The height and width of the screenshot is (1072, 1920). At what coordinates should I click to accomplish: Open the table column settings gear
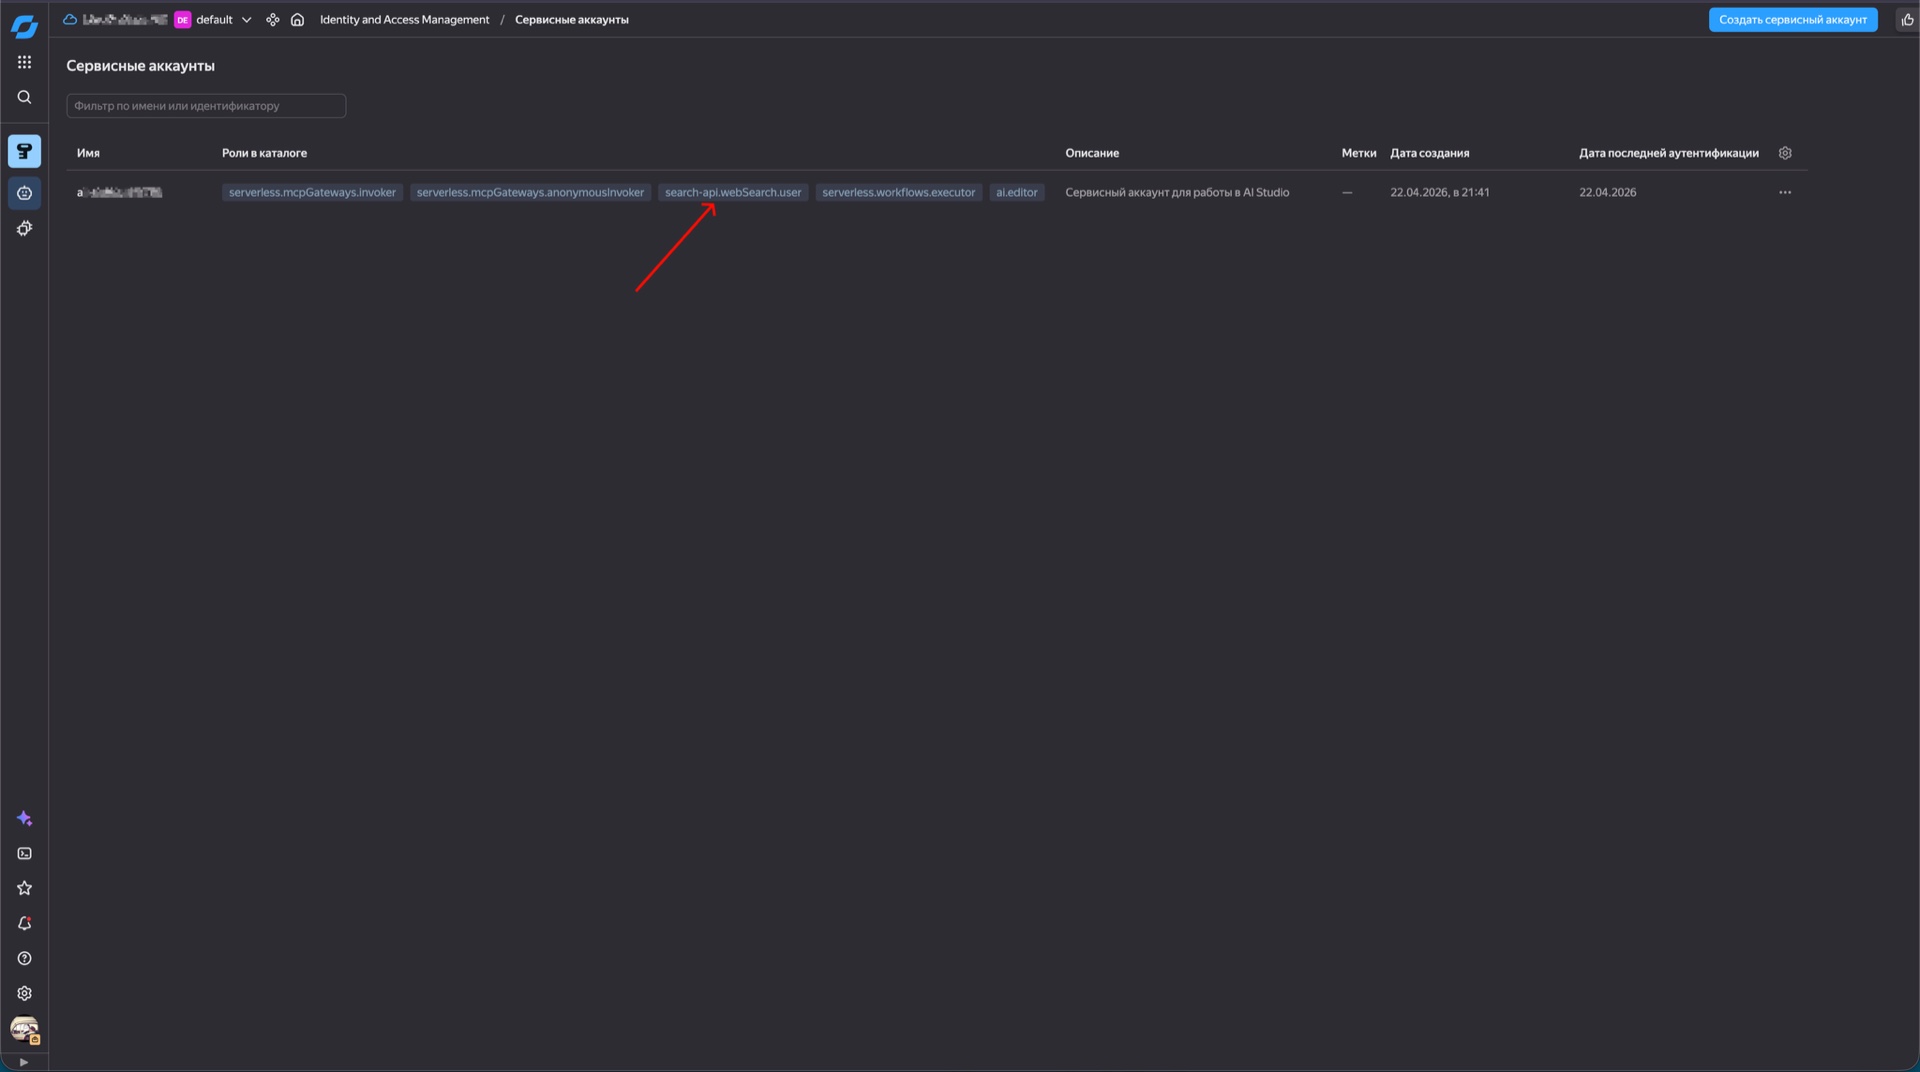click(x=1786, y=153)
